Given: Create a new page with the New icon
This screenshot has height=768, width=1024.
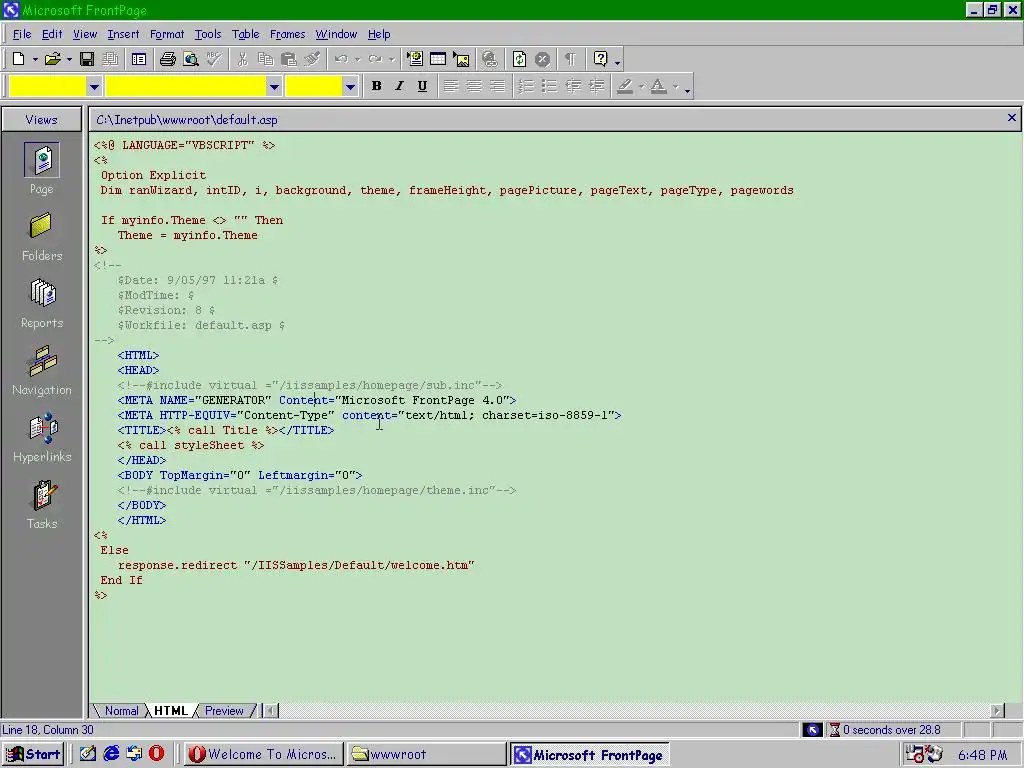Looking at the screenshot, I should pyautogui.click(x=18, y=59).
